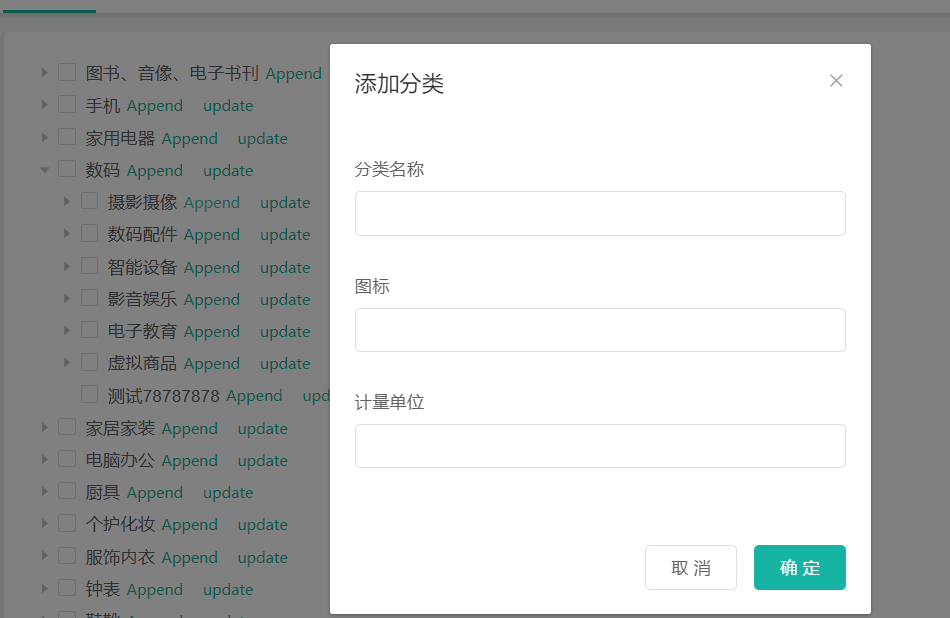Expand the 家居家装 tree node

44,428
